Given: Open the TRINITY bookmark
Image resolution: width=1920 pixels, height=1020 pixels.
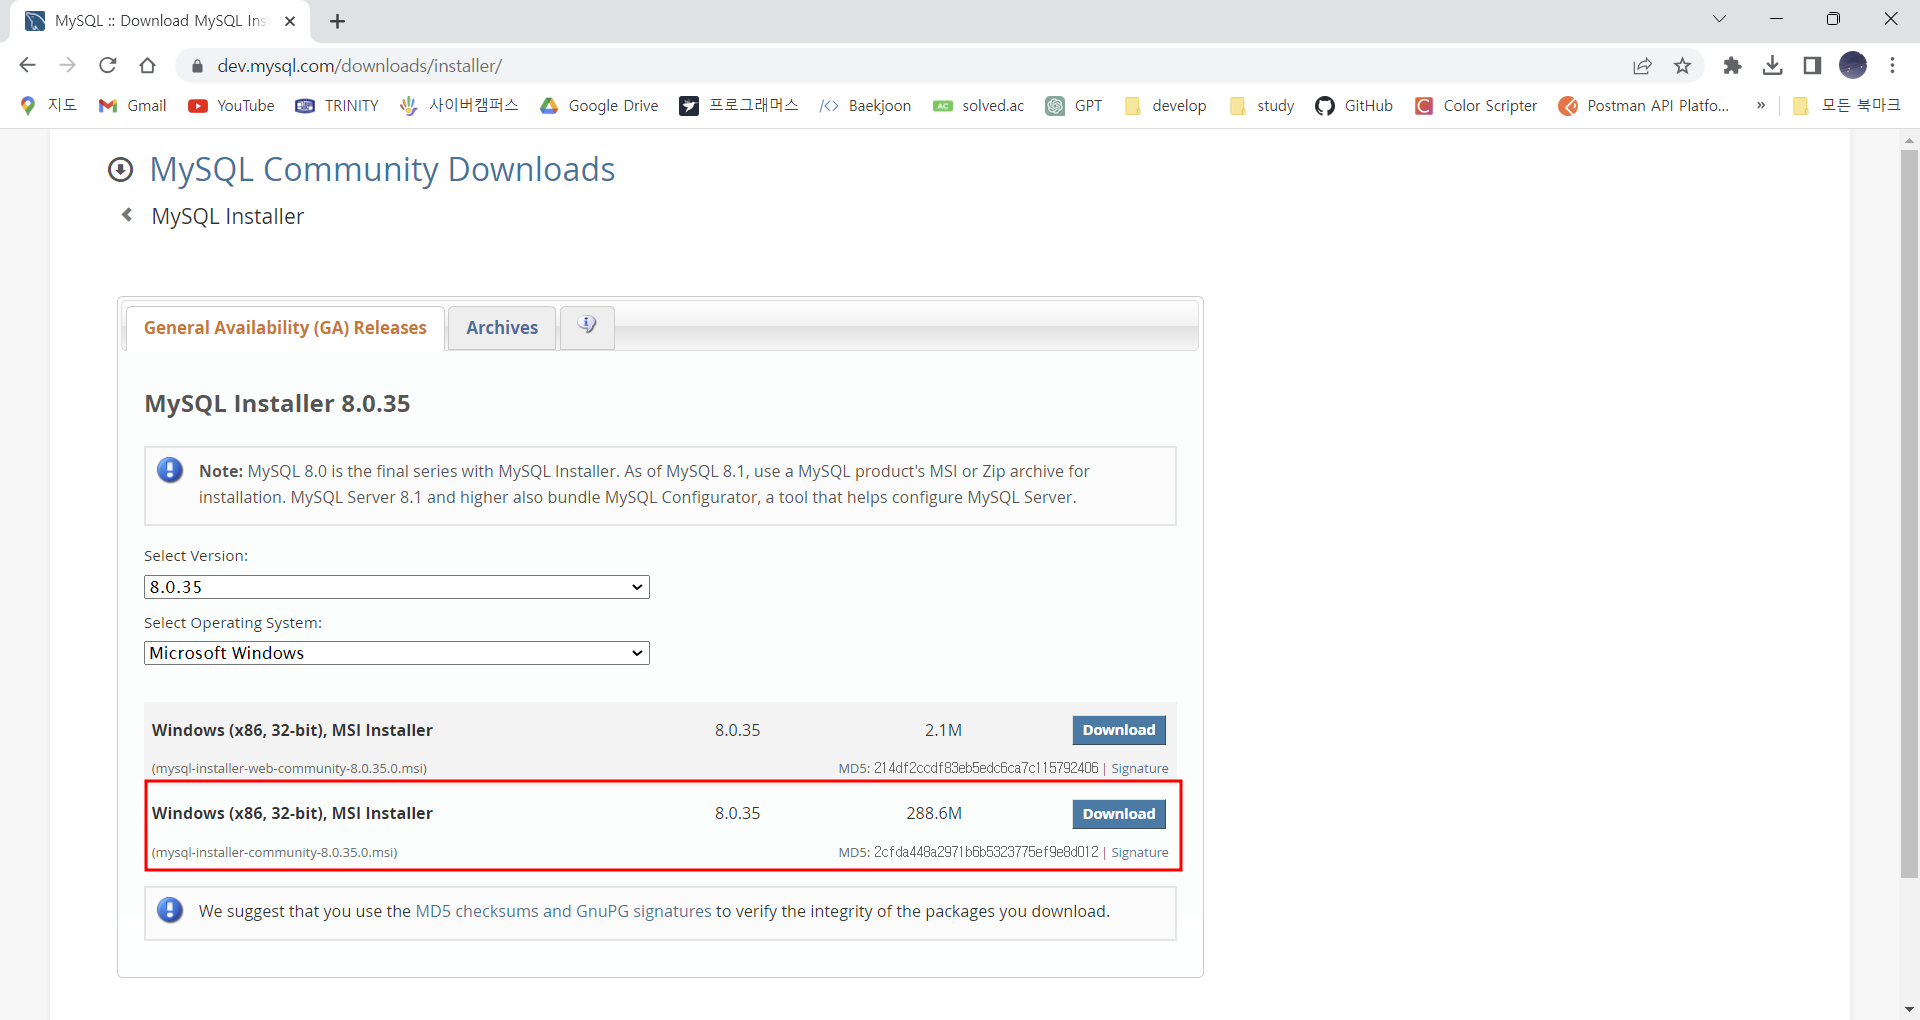Looking at the screenshot, I should [337, 105].
